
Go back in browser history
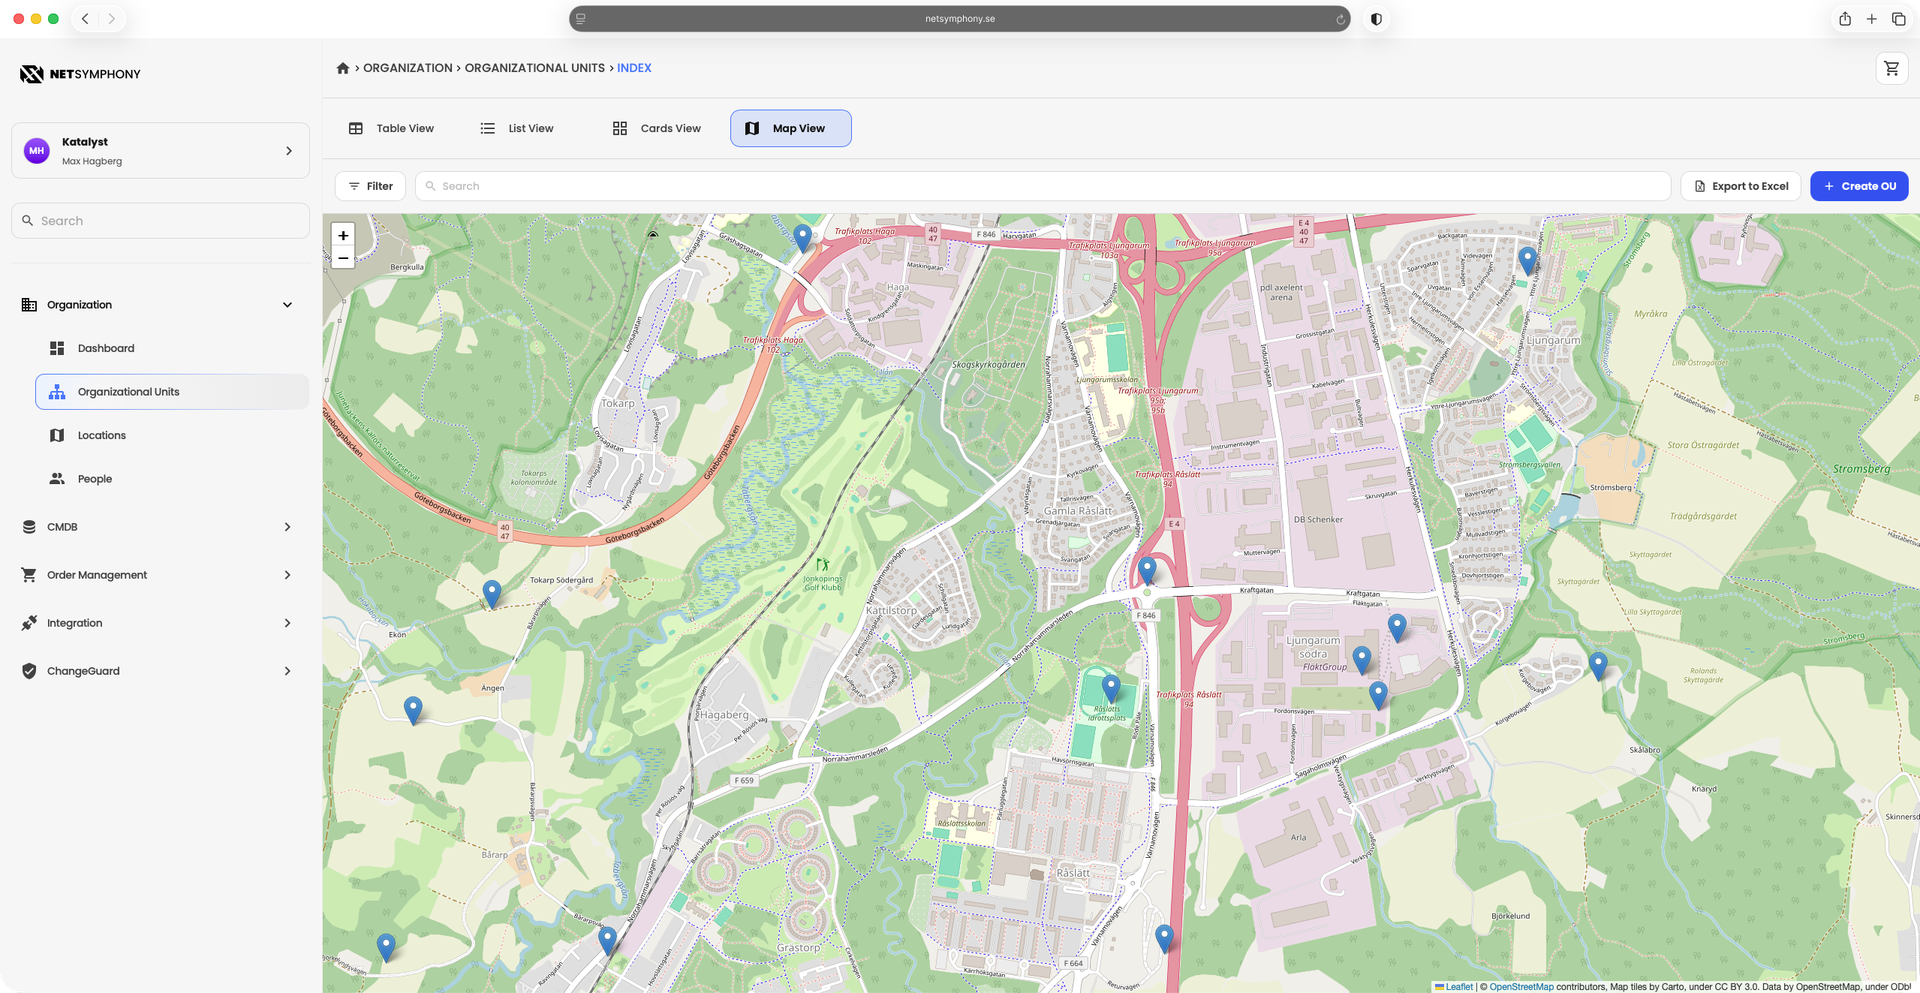click(85, 19)
